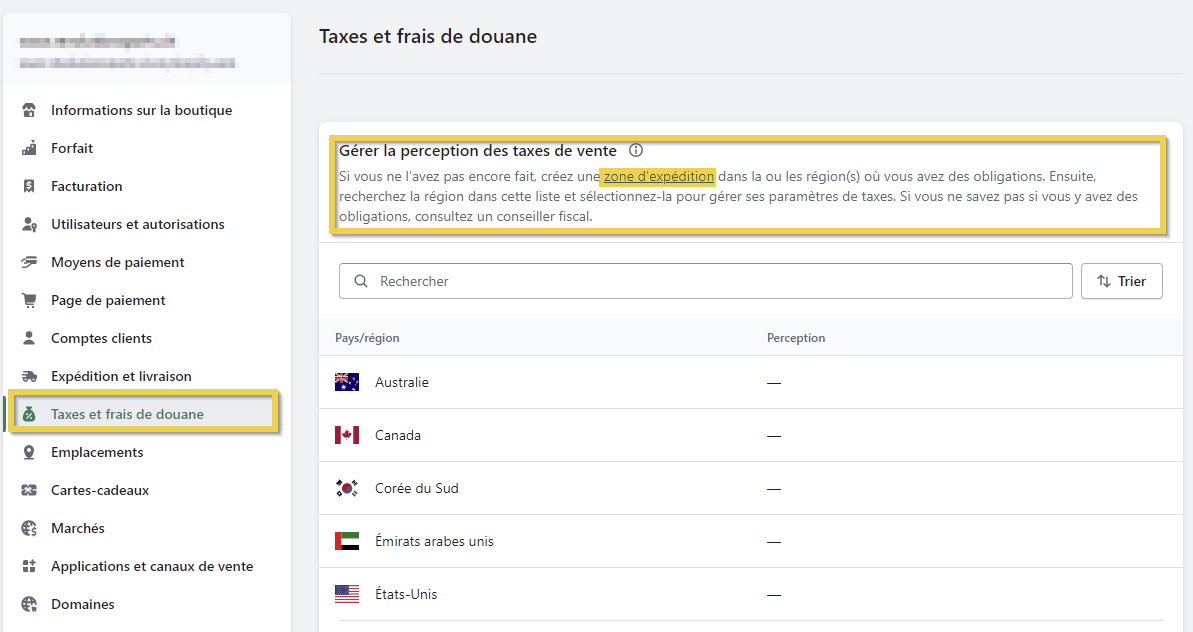Follow the zone d'expédition link
The width and height of the screenshot is (1193, 632).
point(659,177)
